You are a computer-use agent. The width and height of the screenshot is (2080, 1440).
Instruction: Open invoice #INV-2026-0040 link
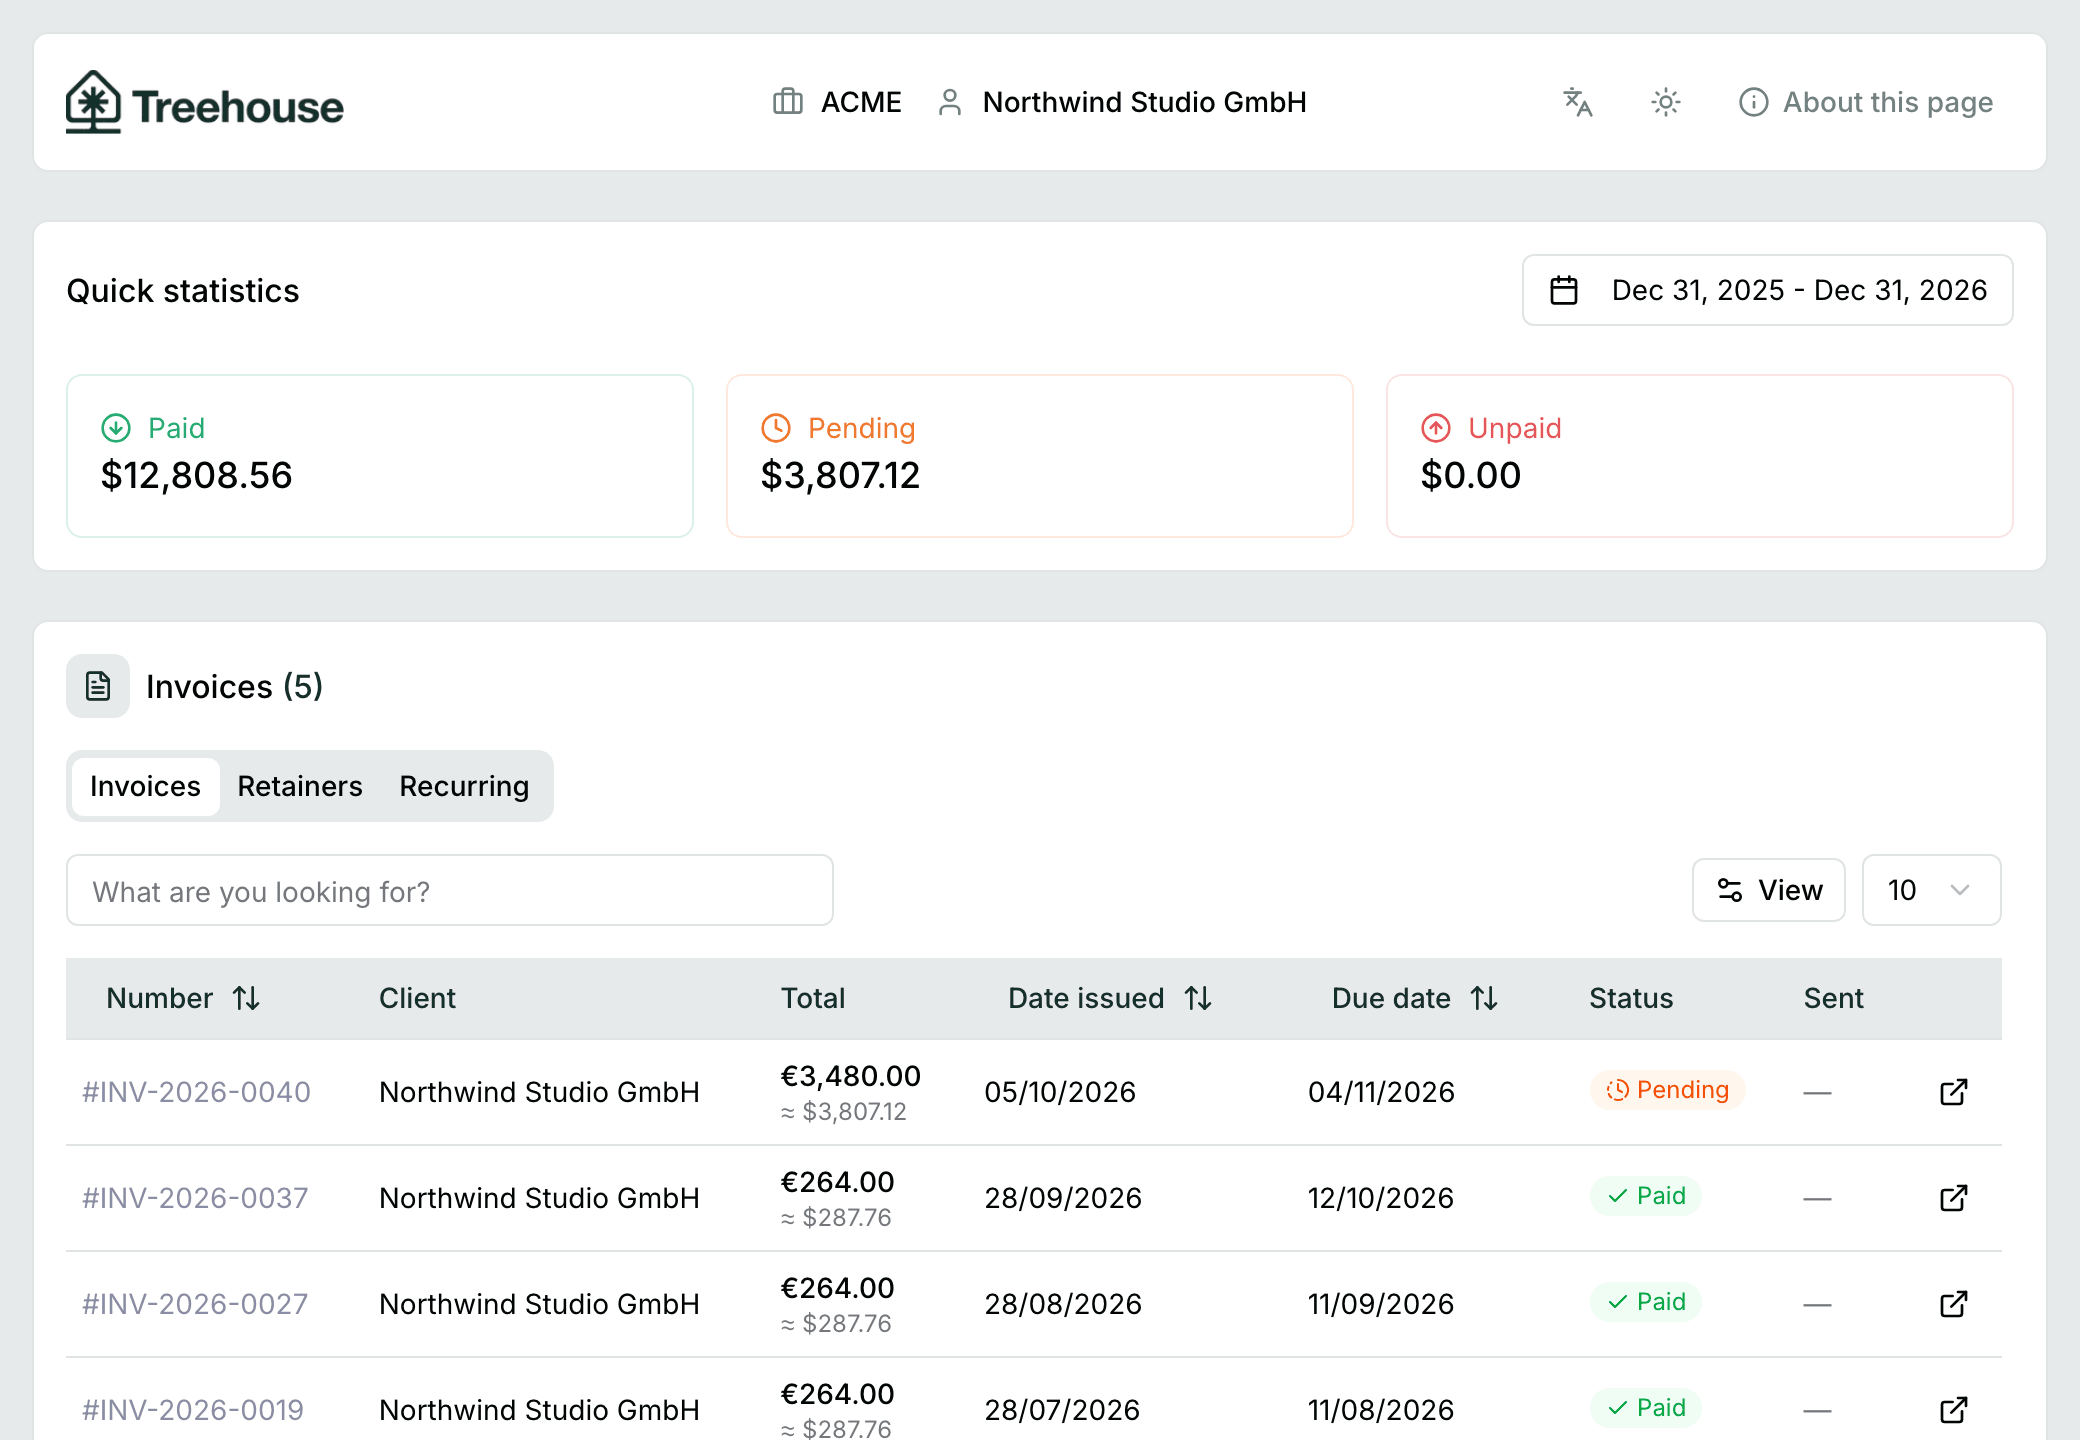pyautogui.click(x=197, y=1092)
